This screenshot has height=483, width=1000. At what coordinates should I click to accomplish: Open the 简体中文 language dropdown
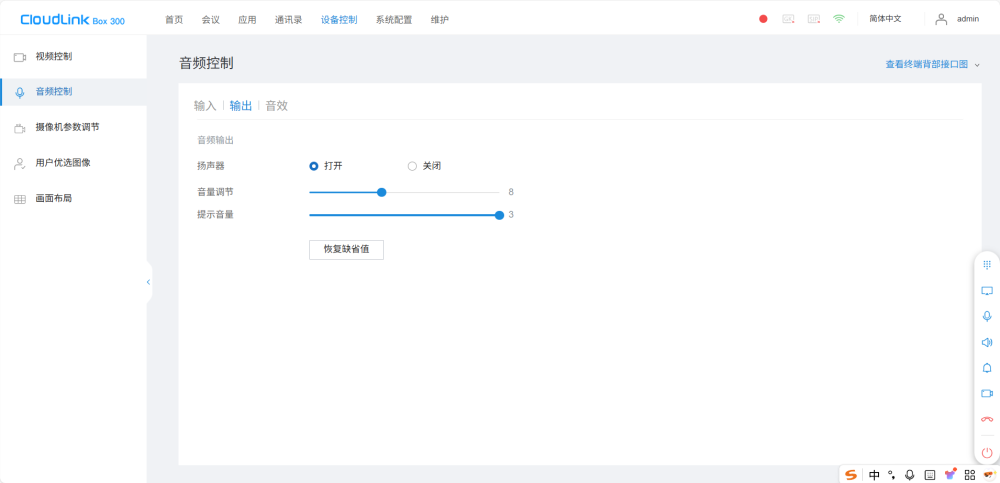[885, 19]
